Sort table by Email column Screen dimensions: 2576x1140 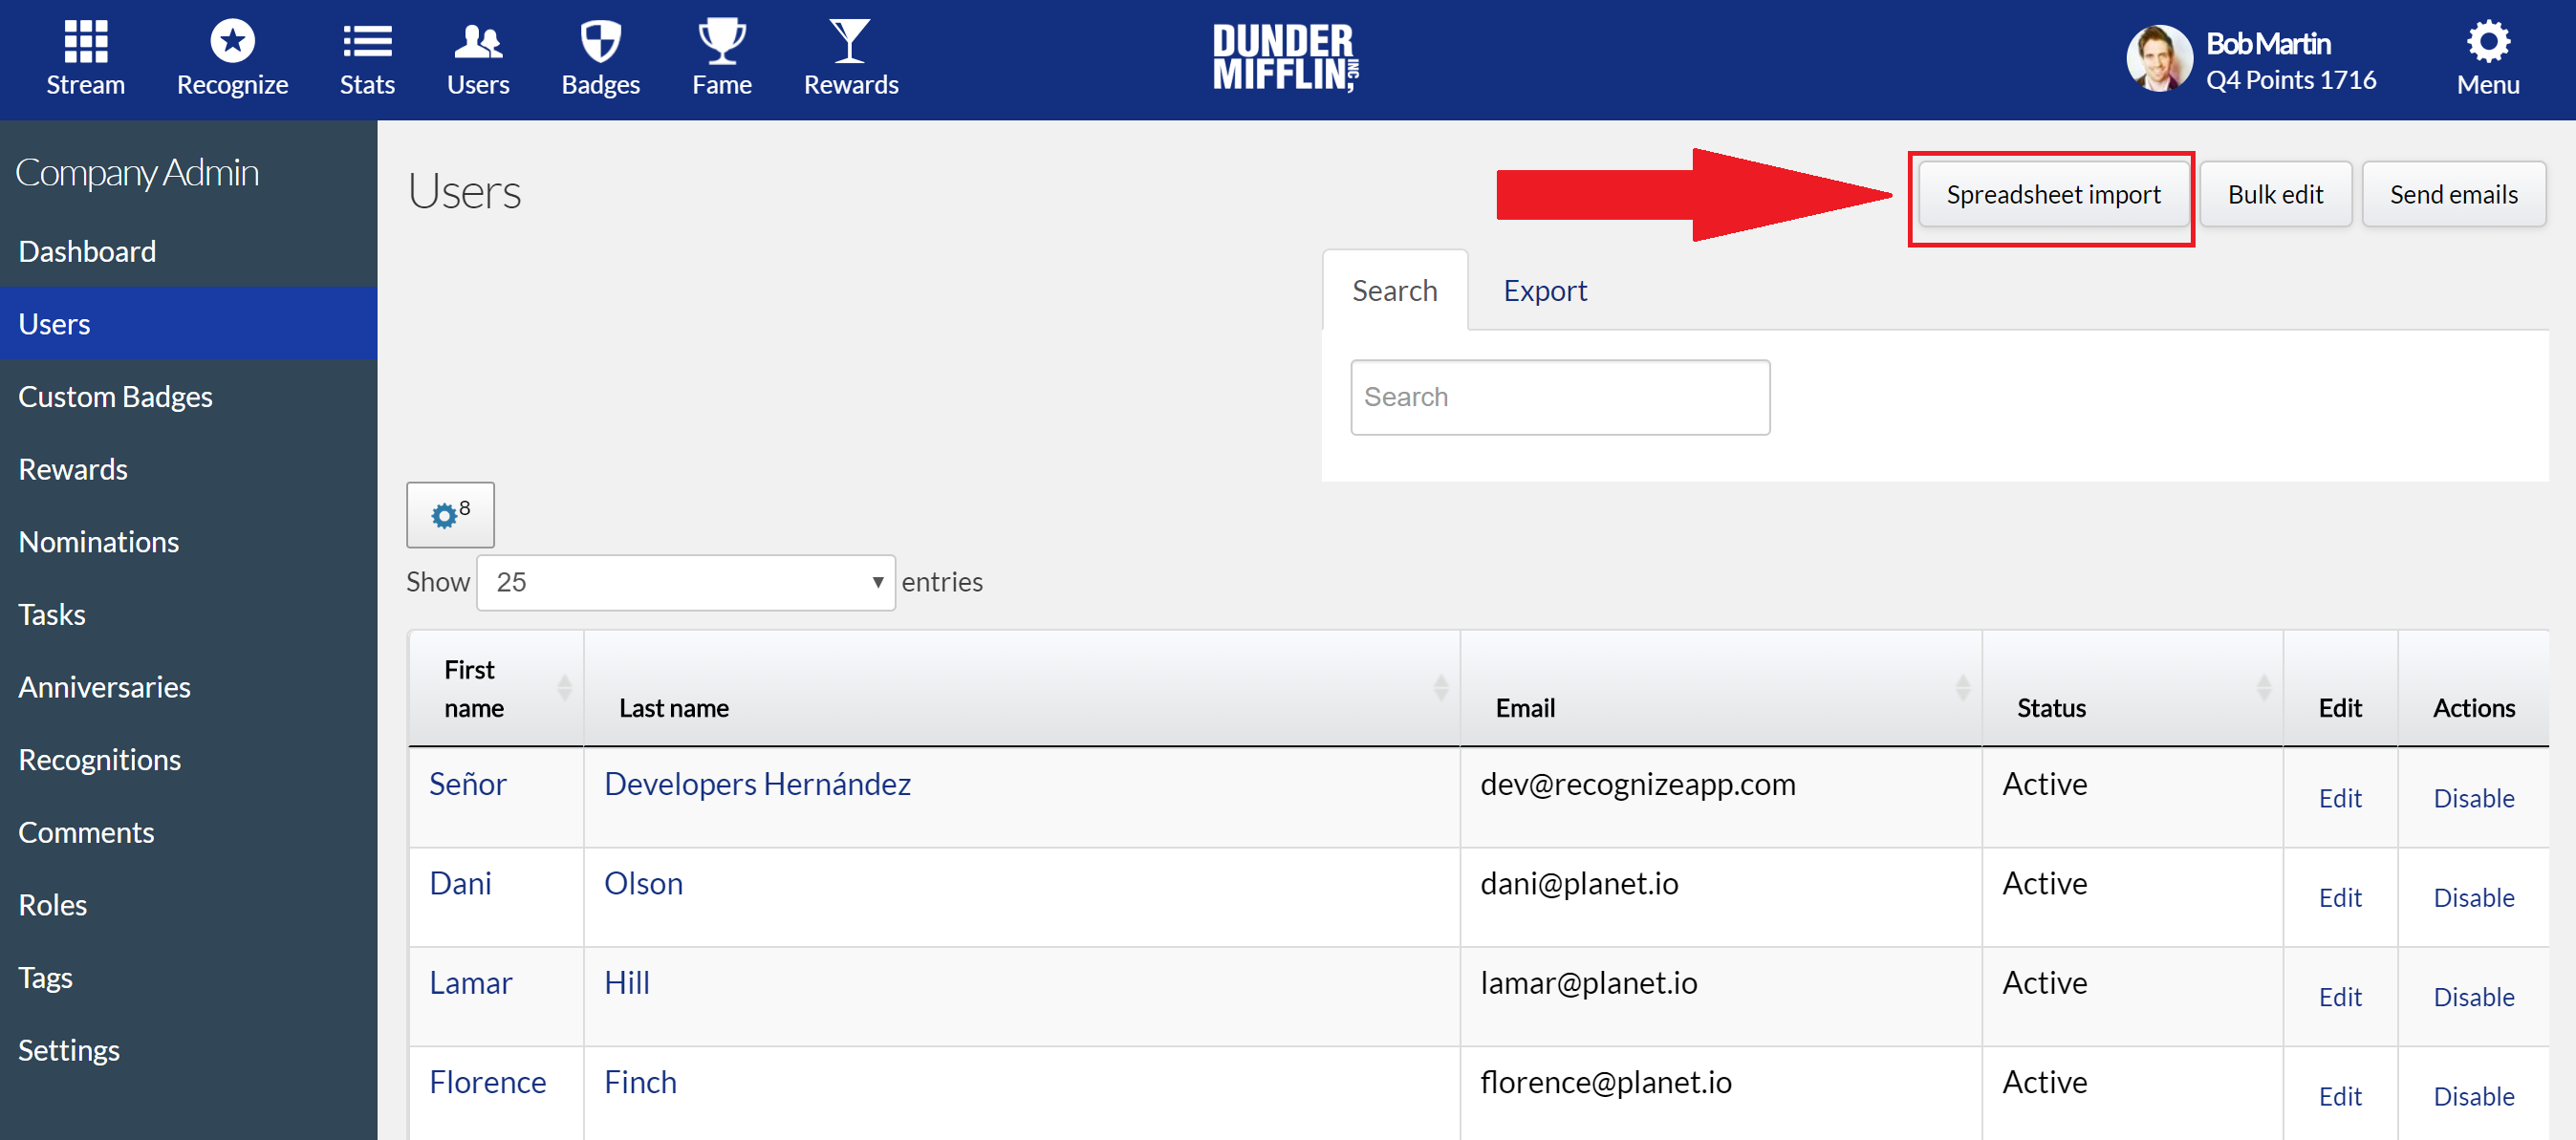(x=1721, y=688)
